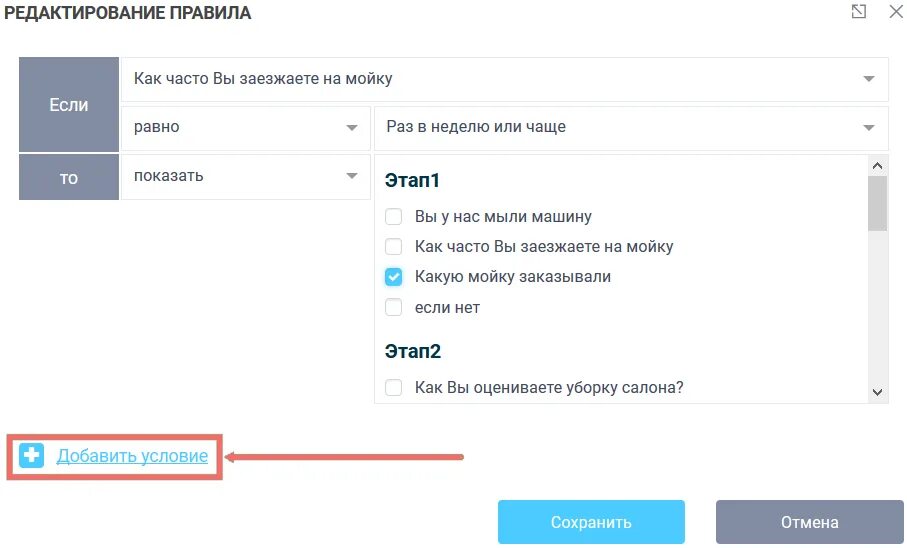The width and height of the screenshot is (907, 548).
Task: Expand the 'Раз в неделю или чаще' value dropdown
Action: 632,127
